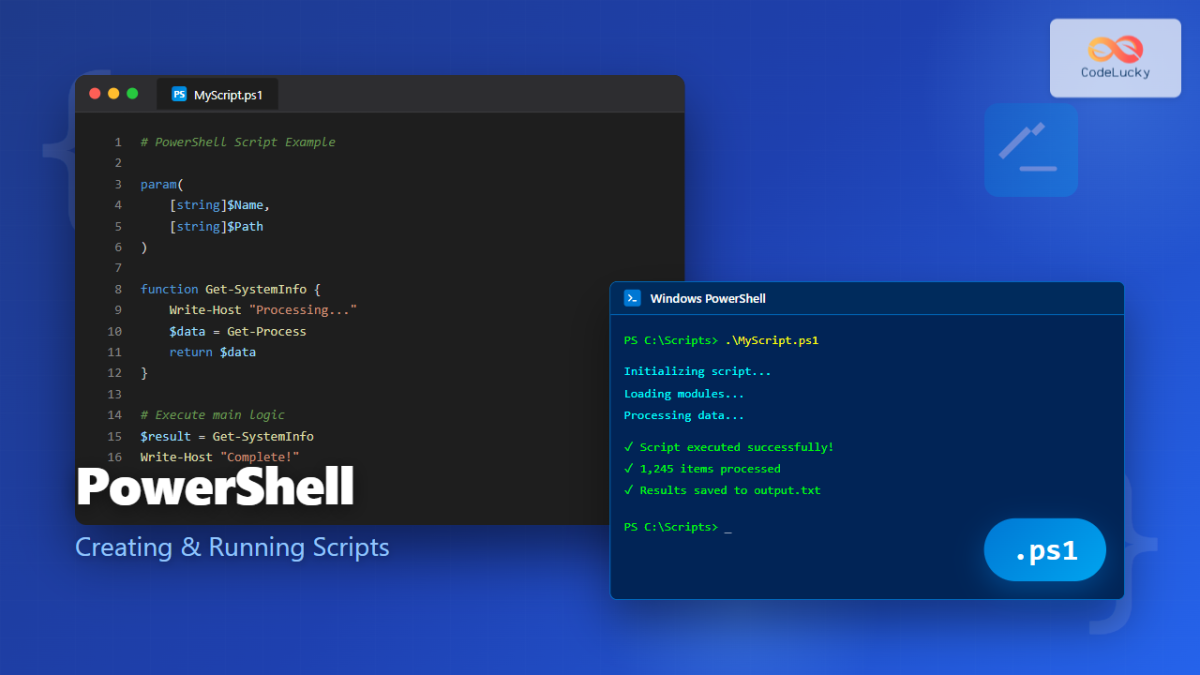Click the 'Processing data...' terminal output line
This screenshot has height=675, width=1200.
[x=684, y=415]
